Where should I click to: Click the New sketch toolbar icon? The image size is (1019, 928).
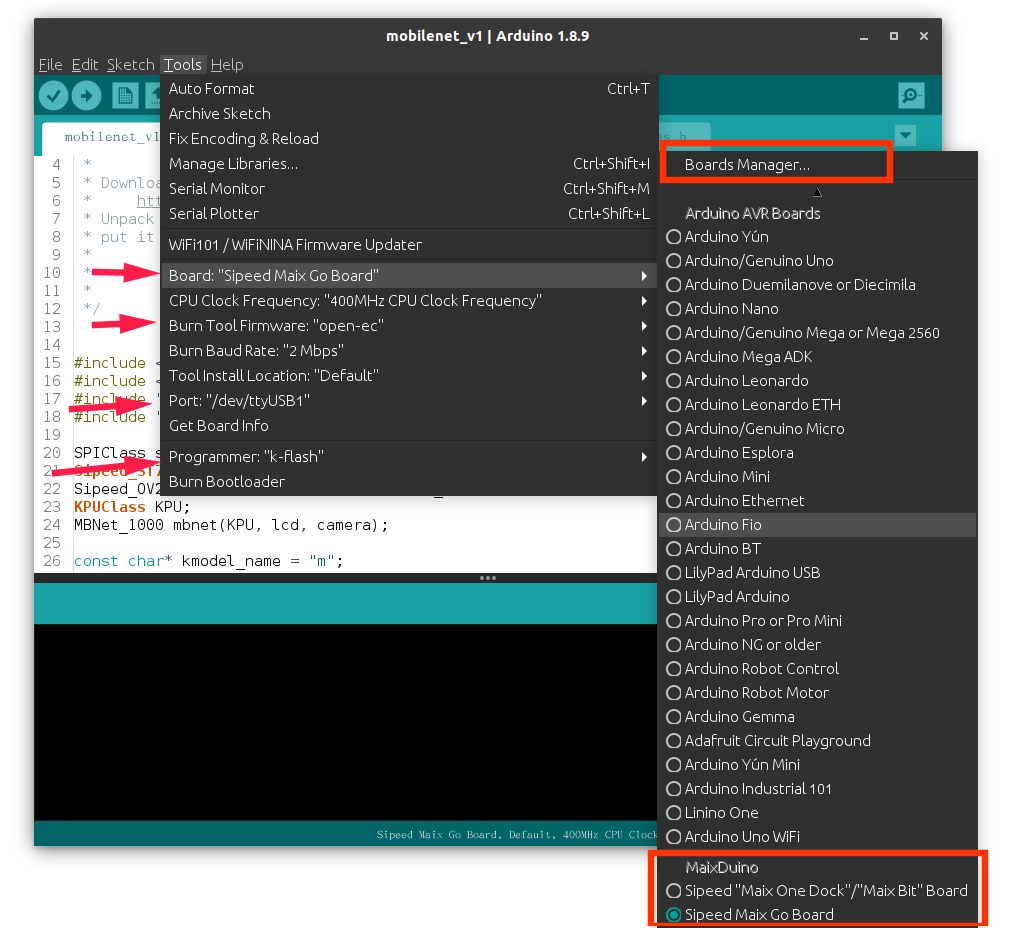tap(125, 96)
